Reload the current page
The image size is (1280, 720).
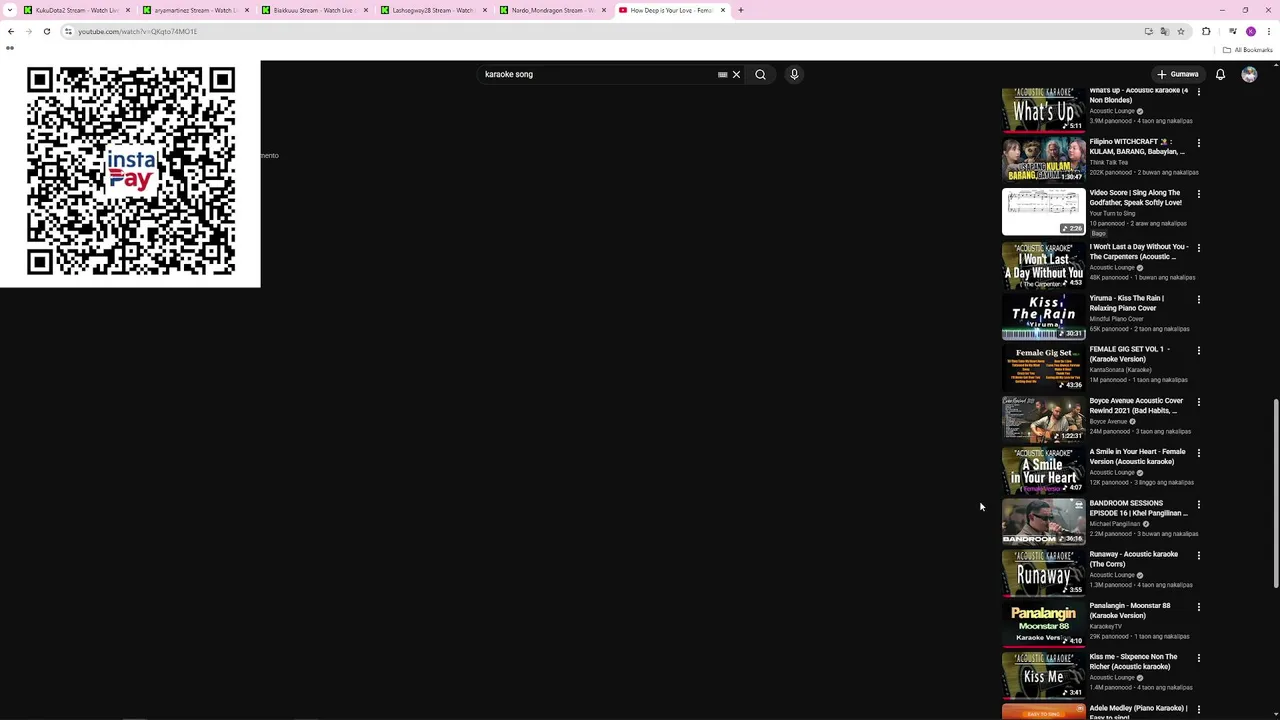(x=46, y=31)
